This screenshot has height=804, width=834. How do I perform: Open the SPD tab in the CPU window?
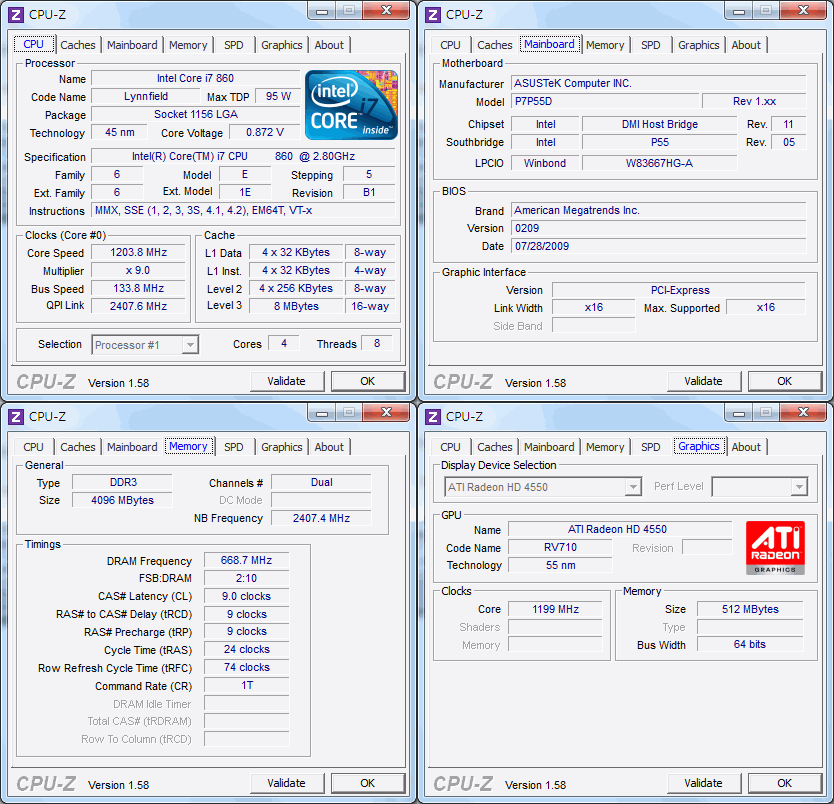[x=233, y=45]
